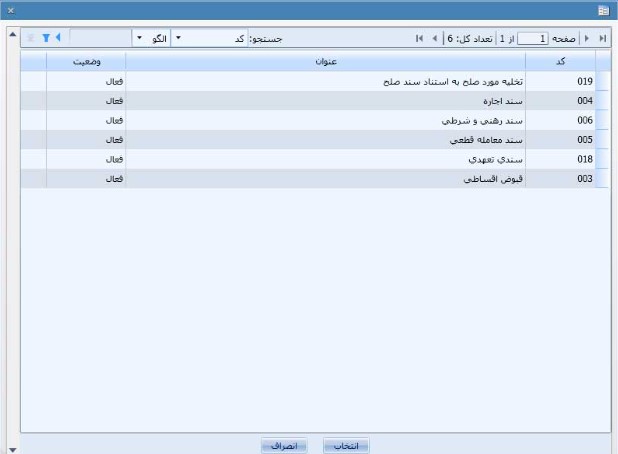Click the blue search arrow icon

tap(58, 38)
